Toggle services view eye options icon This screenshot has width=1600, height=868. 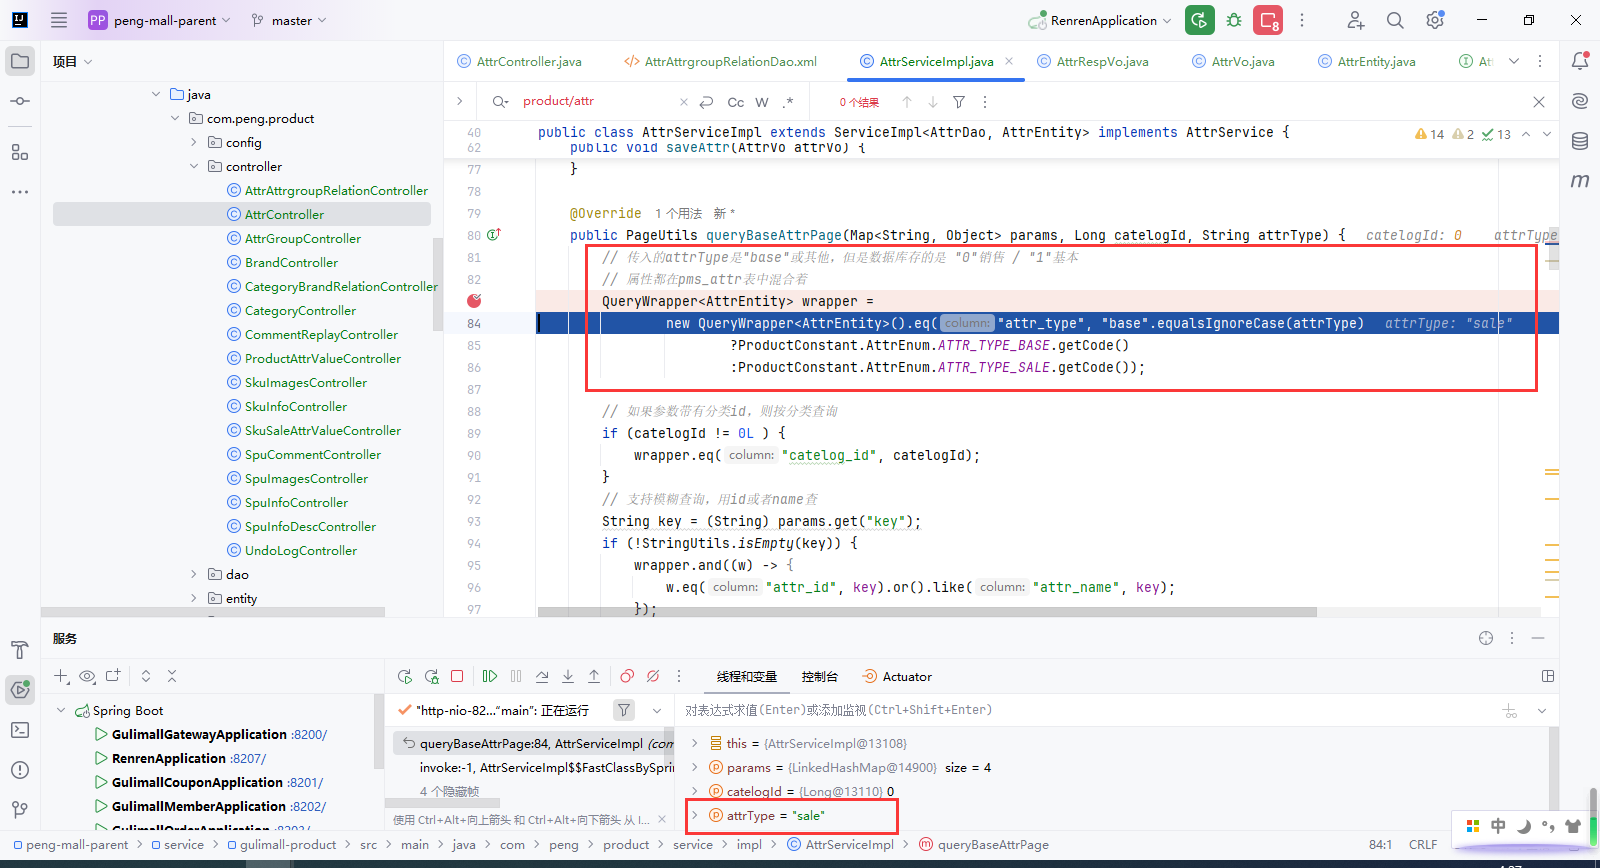pos(87,677)
